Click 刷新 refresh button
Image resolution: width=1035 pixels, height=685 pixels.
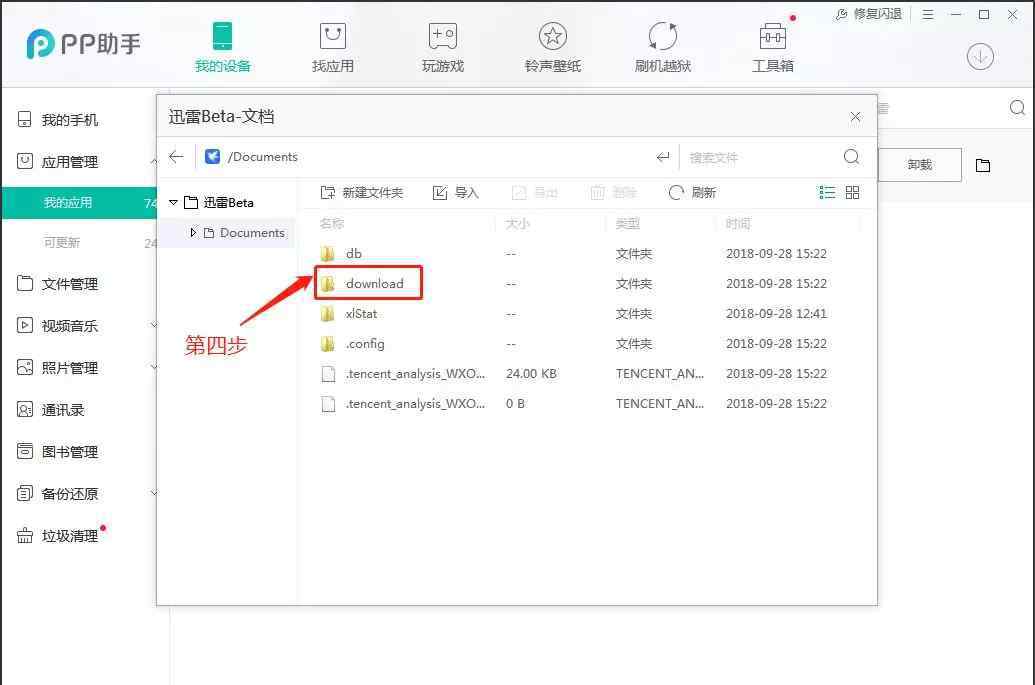pyautogui.click(x=692, y=193)
